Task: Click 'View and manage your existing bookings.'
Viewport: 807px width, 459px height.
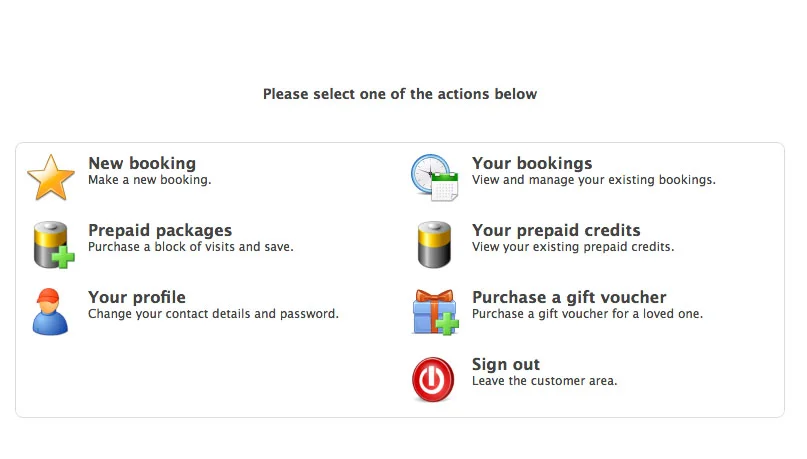Action: click(x=594, y=180)
